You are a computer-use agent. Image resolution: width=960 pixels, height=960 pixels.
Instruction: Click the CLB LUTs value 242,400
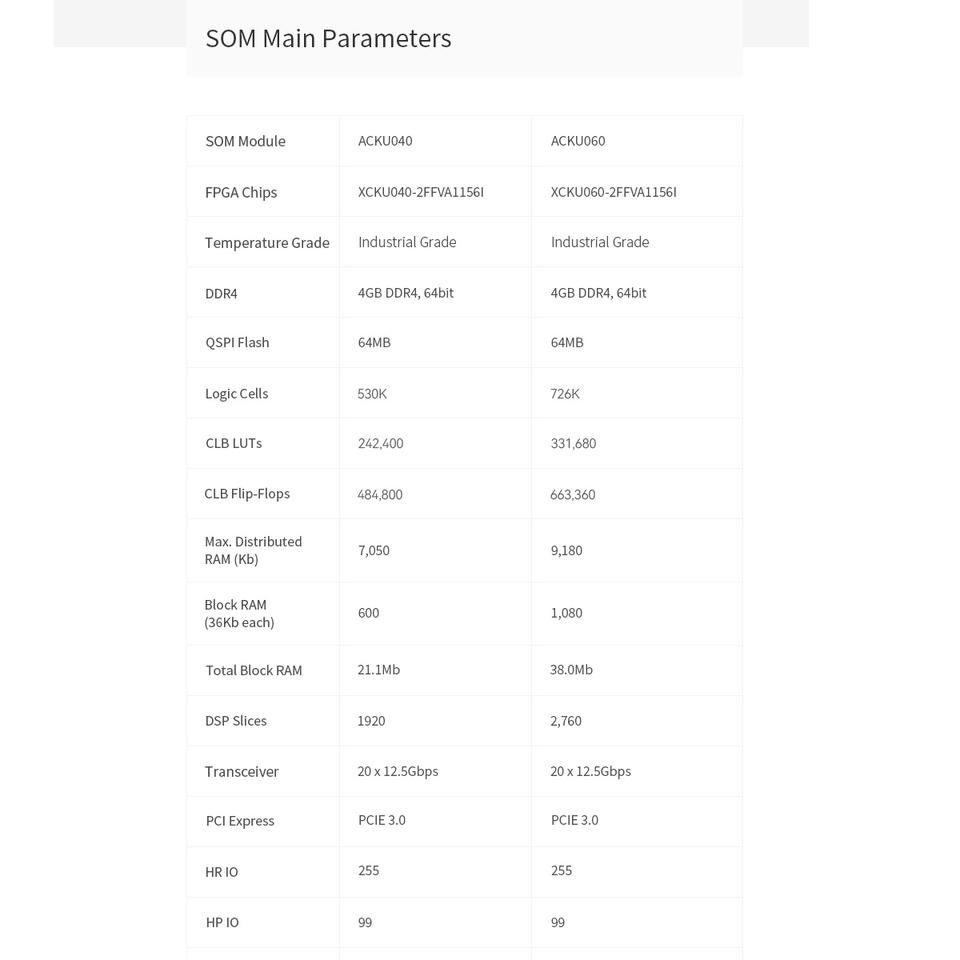click(x=381, y=443)
